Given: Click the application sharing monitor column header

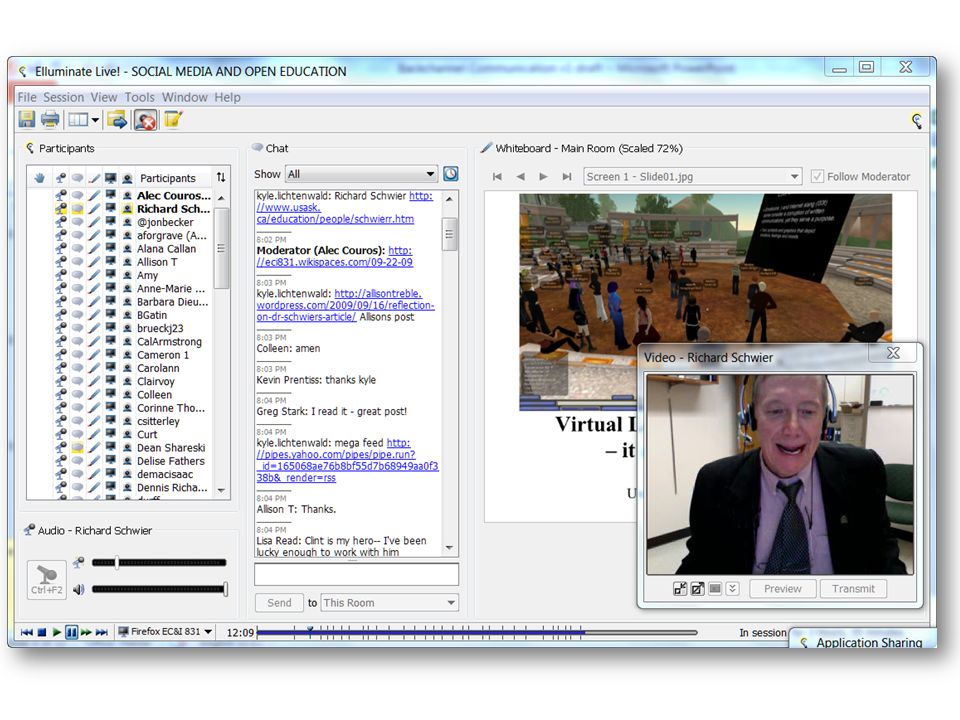Looking at the screenshot, I should [x=110, y=178].
